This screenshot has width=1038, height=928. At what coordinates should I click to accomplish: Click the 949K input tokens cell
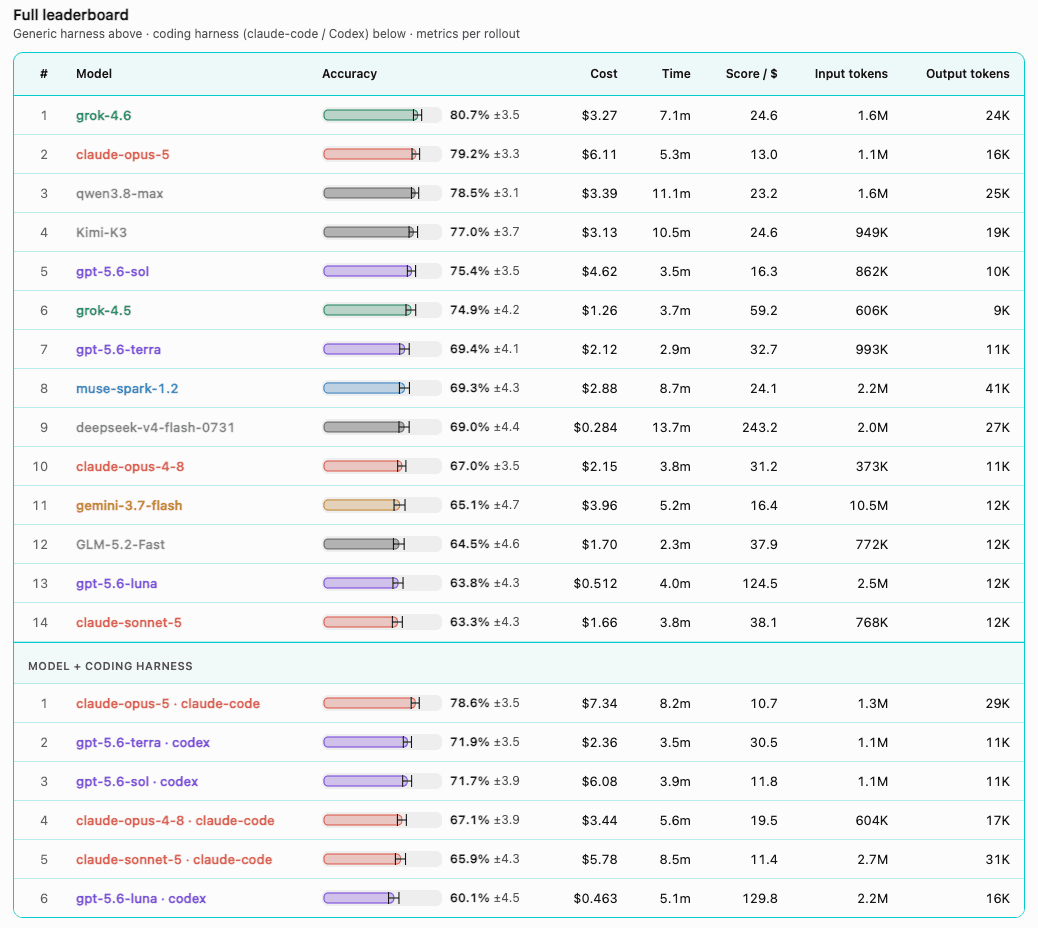(x=871, y=233)
